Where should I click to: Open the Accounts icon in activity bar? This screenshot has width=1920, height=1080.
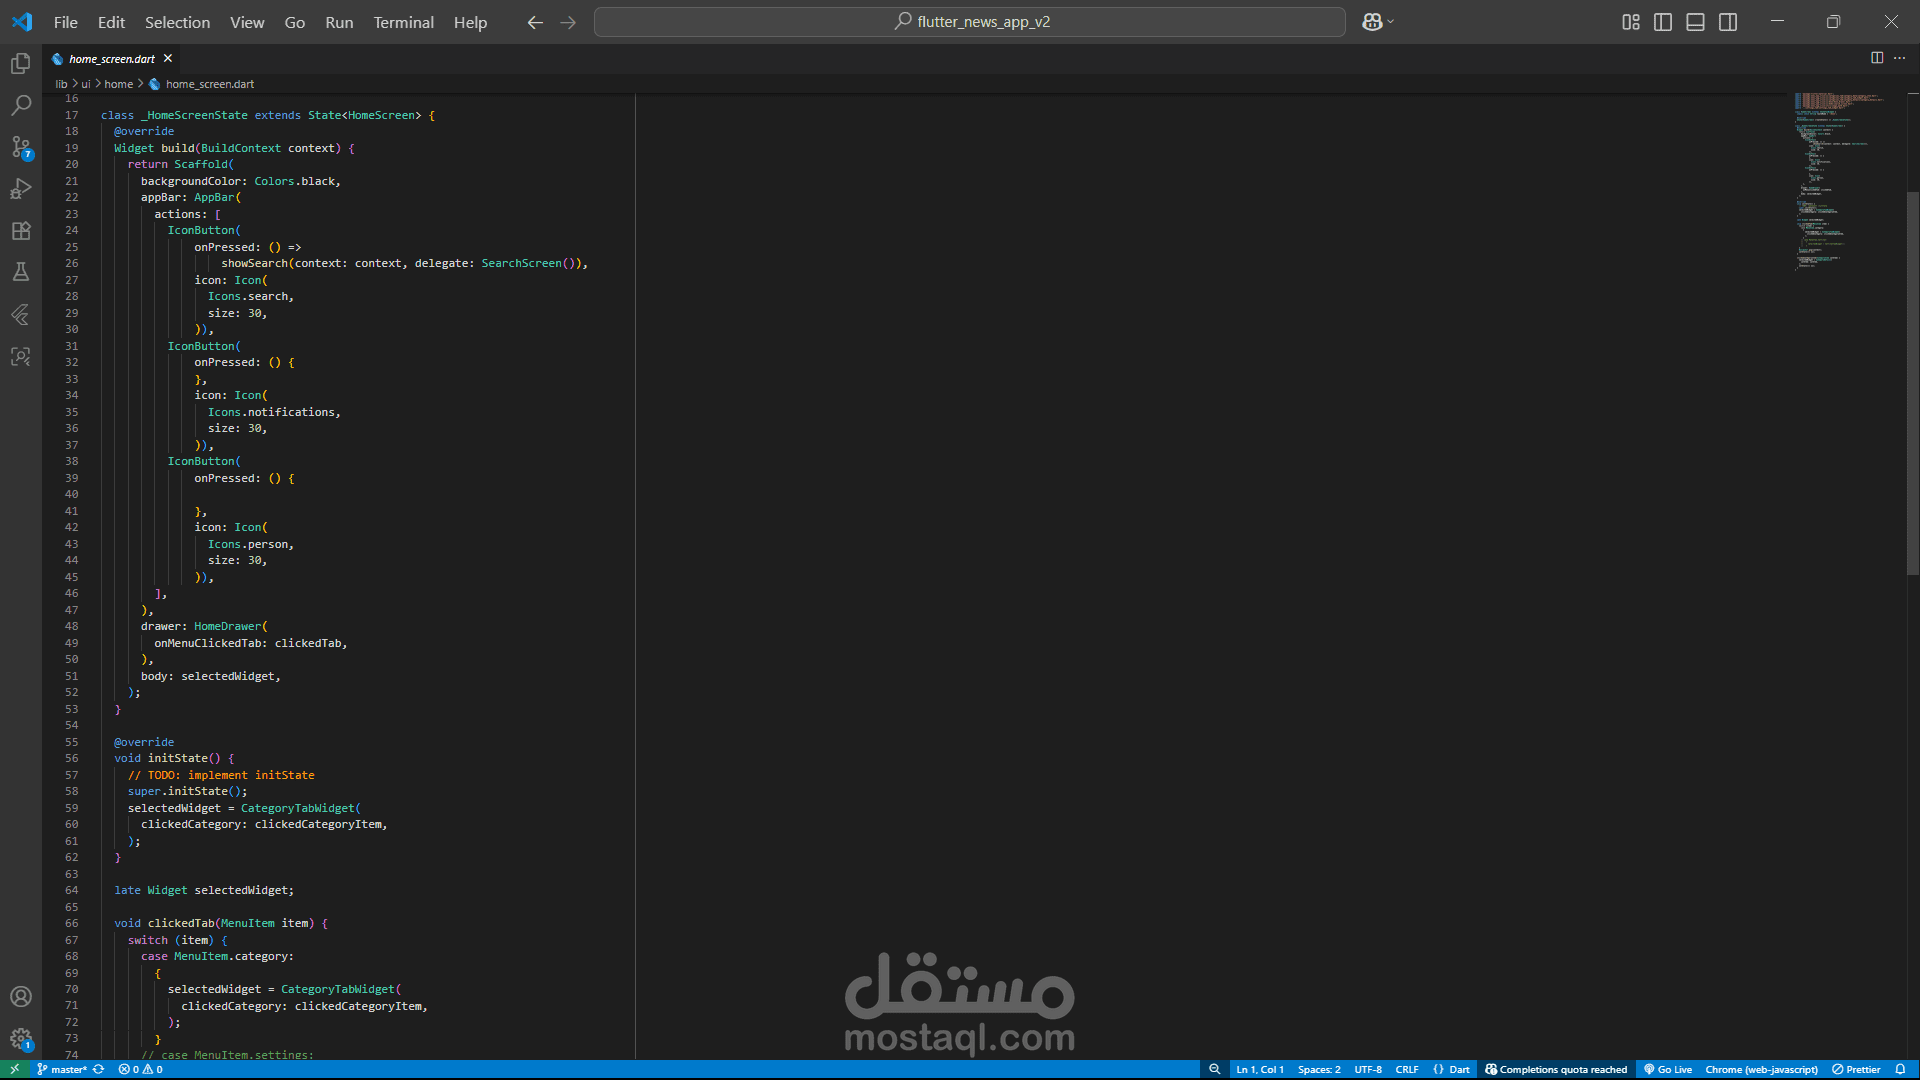[x=21, y=997]
